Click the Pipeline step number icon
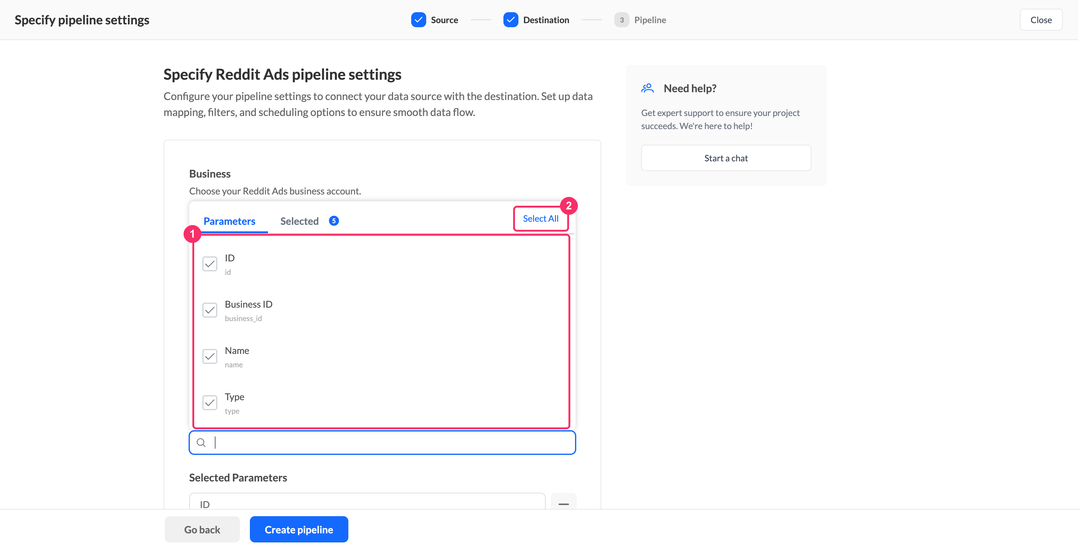 pos(622,20)
